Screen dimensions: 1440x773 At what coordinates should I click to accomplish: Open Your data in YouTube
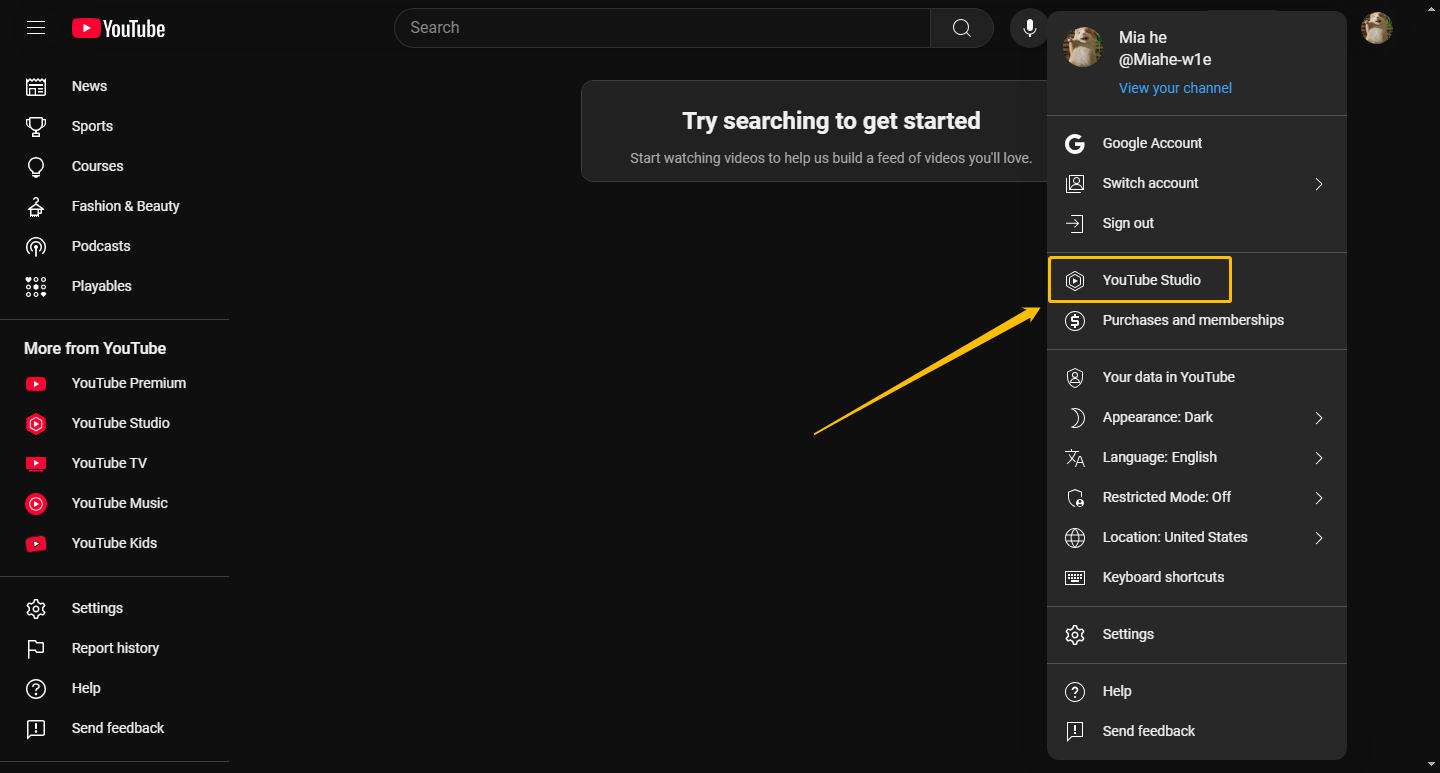[x=1197, y=377]
